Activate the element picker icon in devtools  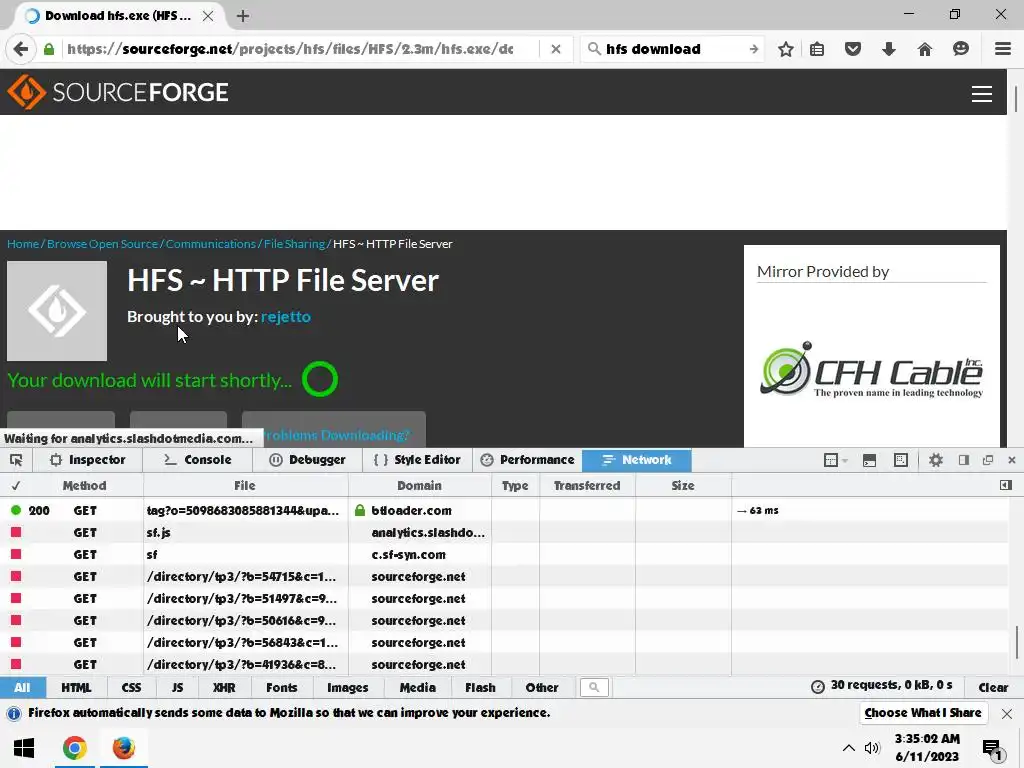(16, 460)
